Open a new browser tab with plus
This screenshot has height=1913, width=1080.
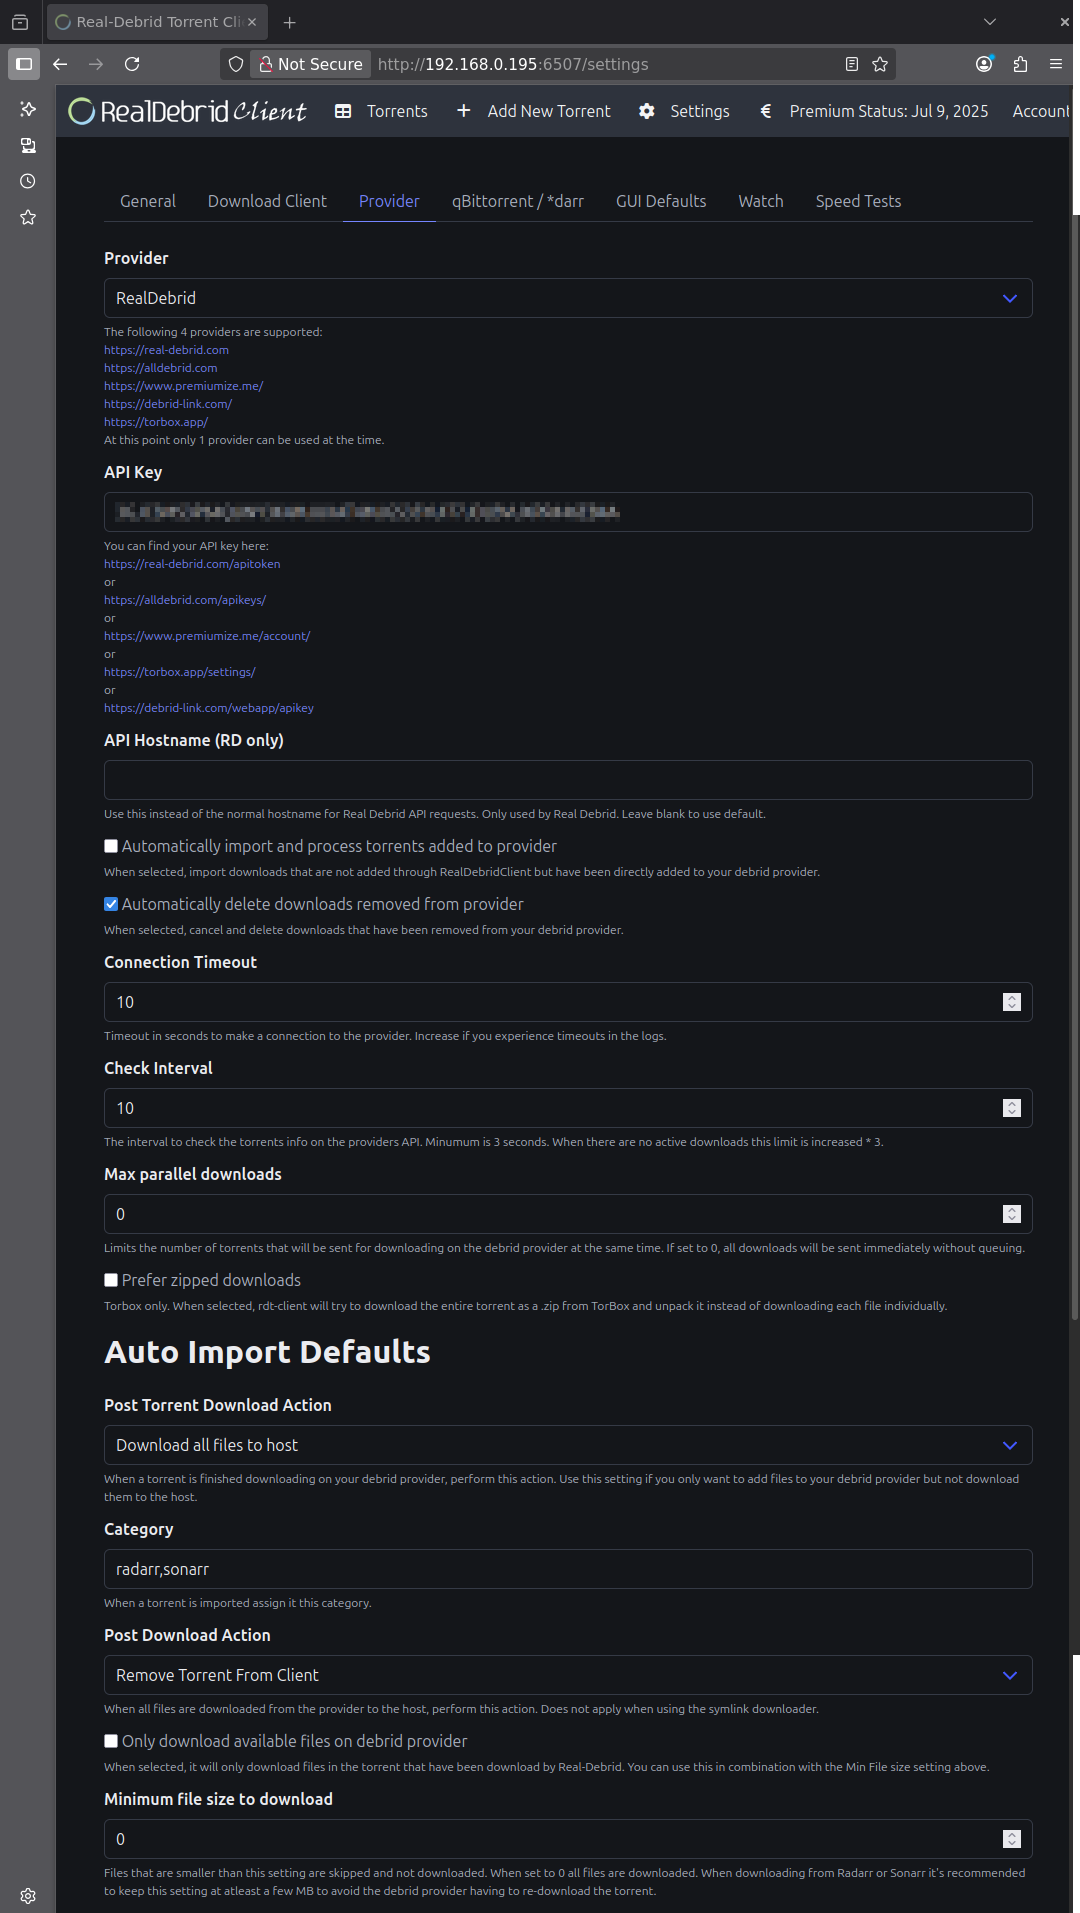(289, 22)
